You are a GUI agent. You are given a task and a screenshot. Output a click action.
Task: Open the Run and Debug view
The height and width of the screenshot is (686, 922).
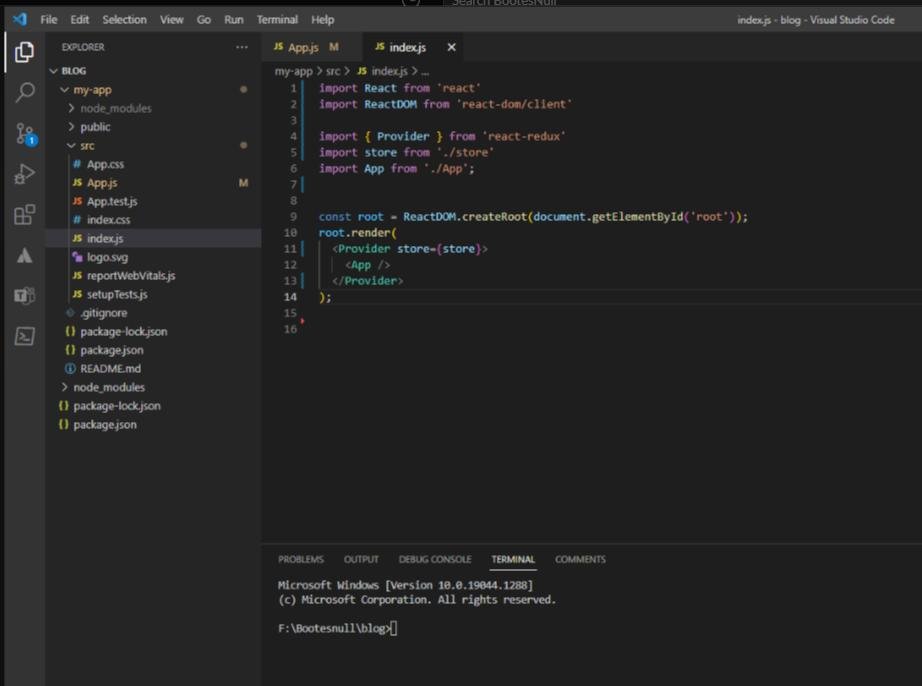(24, 175)
